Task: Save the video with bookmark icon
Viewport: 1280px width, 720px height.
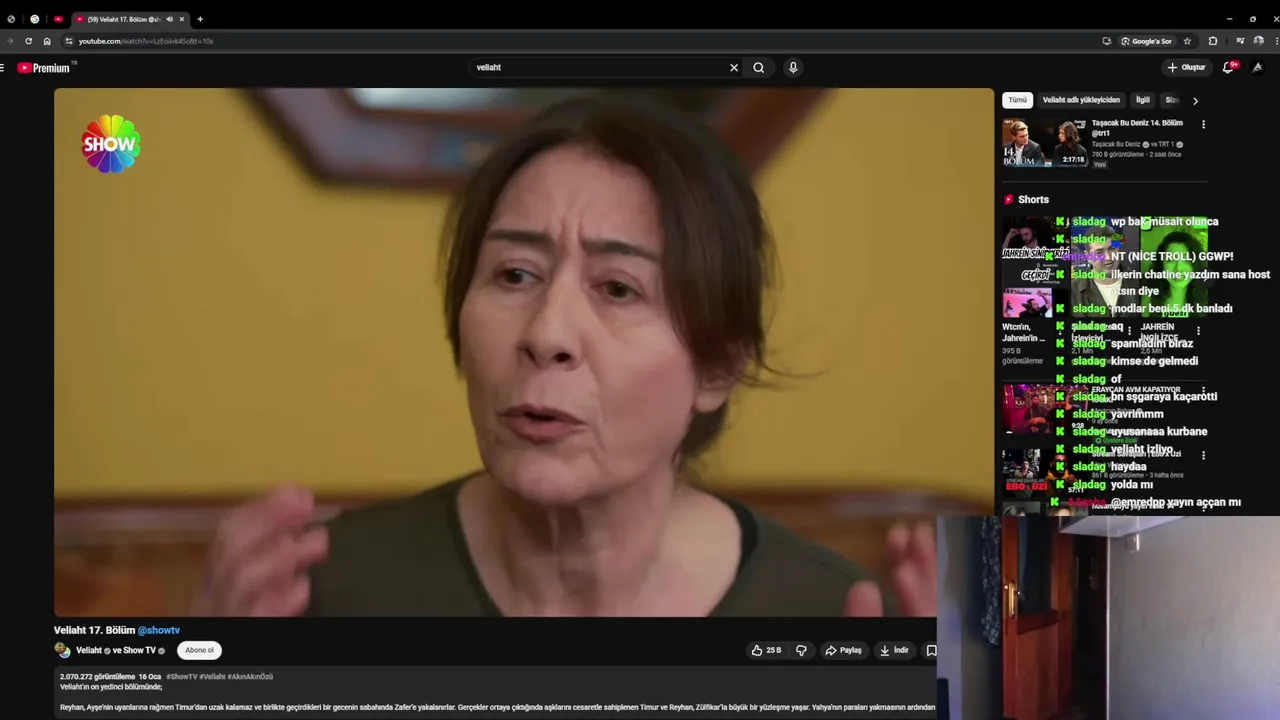Action: [x=931, y=650]
